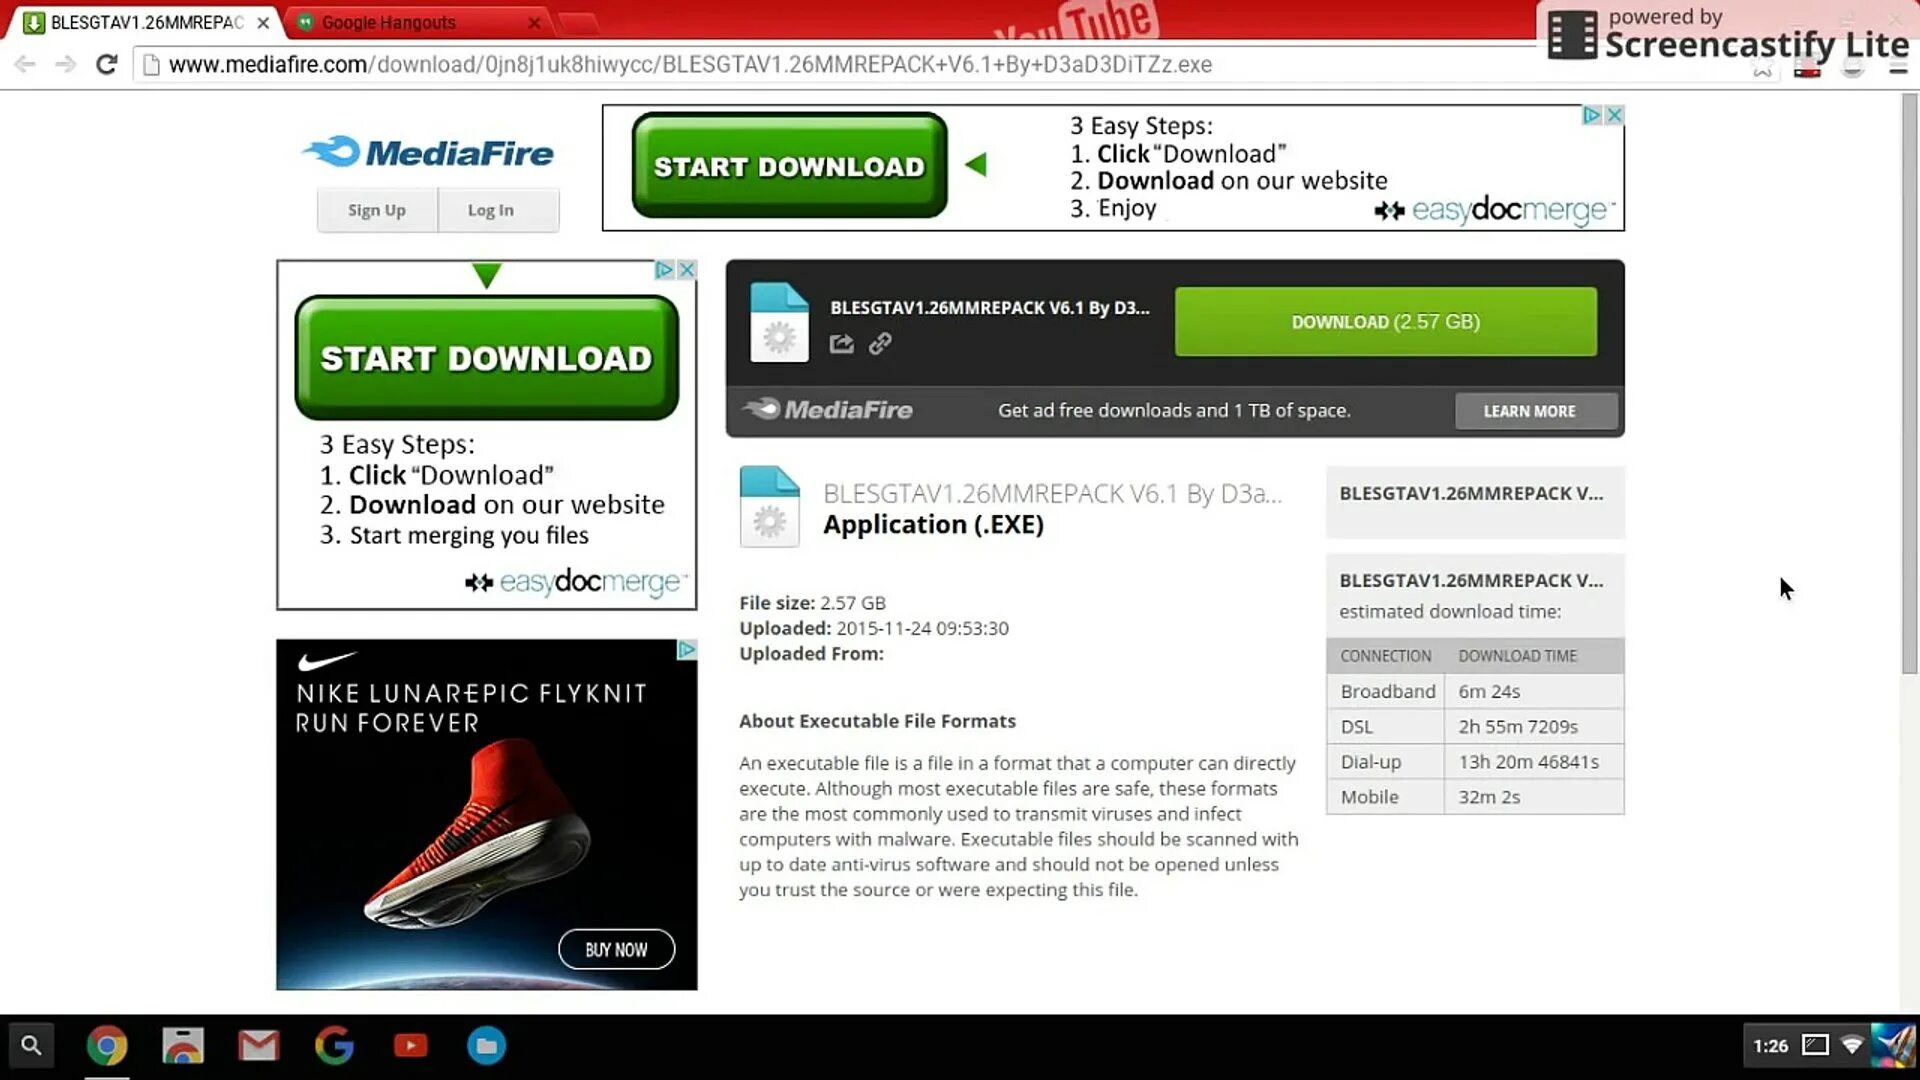The height and width of the screenshot is (1080, 1920).
Task: Click the easydocmerge logo in top banner ad
Action: (1494, 210)
